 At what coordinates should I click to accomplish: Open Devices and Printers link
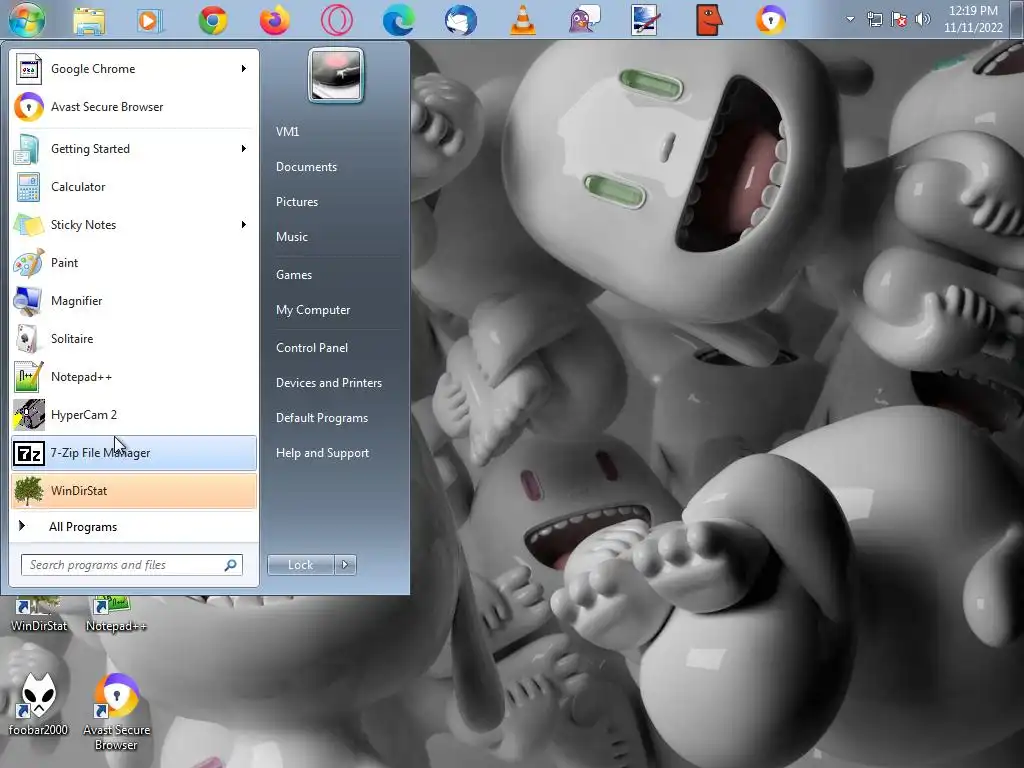[328, 383]
